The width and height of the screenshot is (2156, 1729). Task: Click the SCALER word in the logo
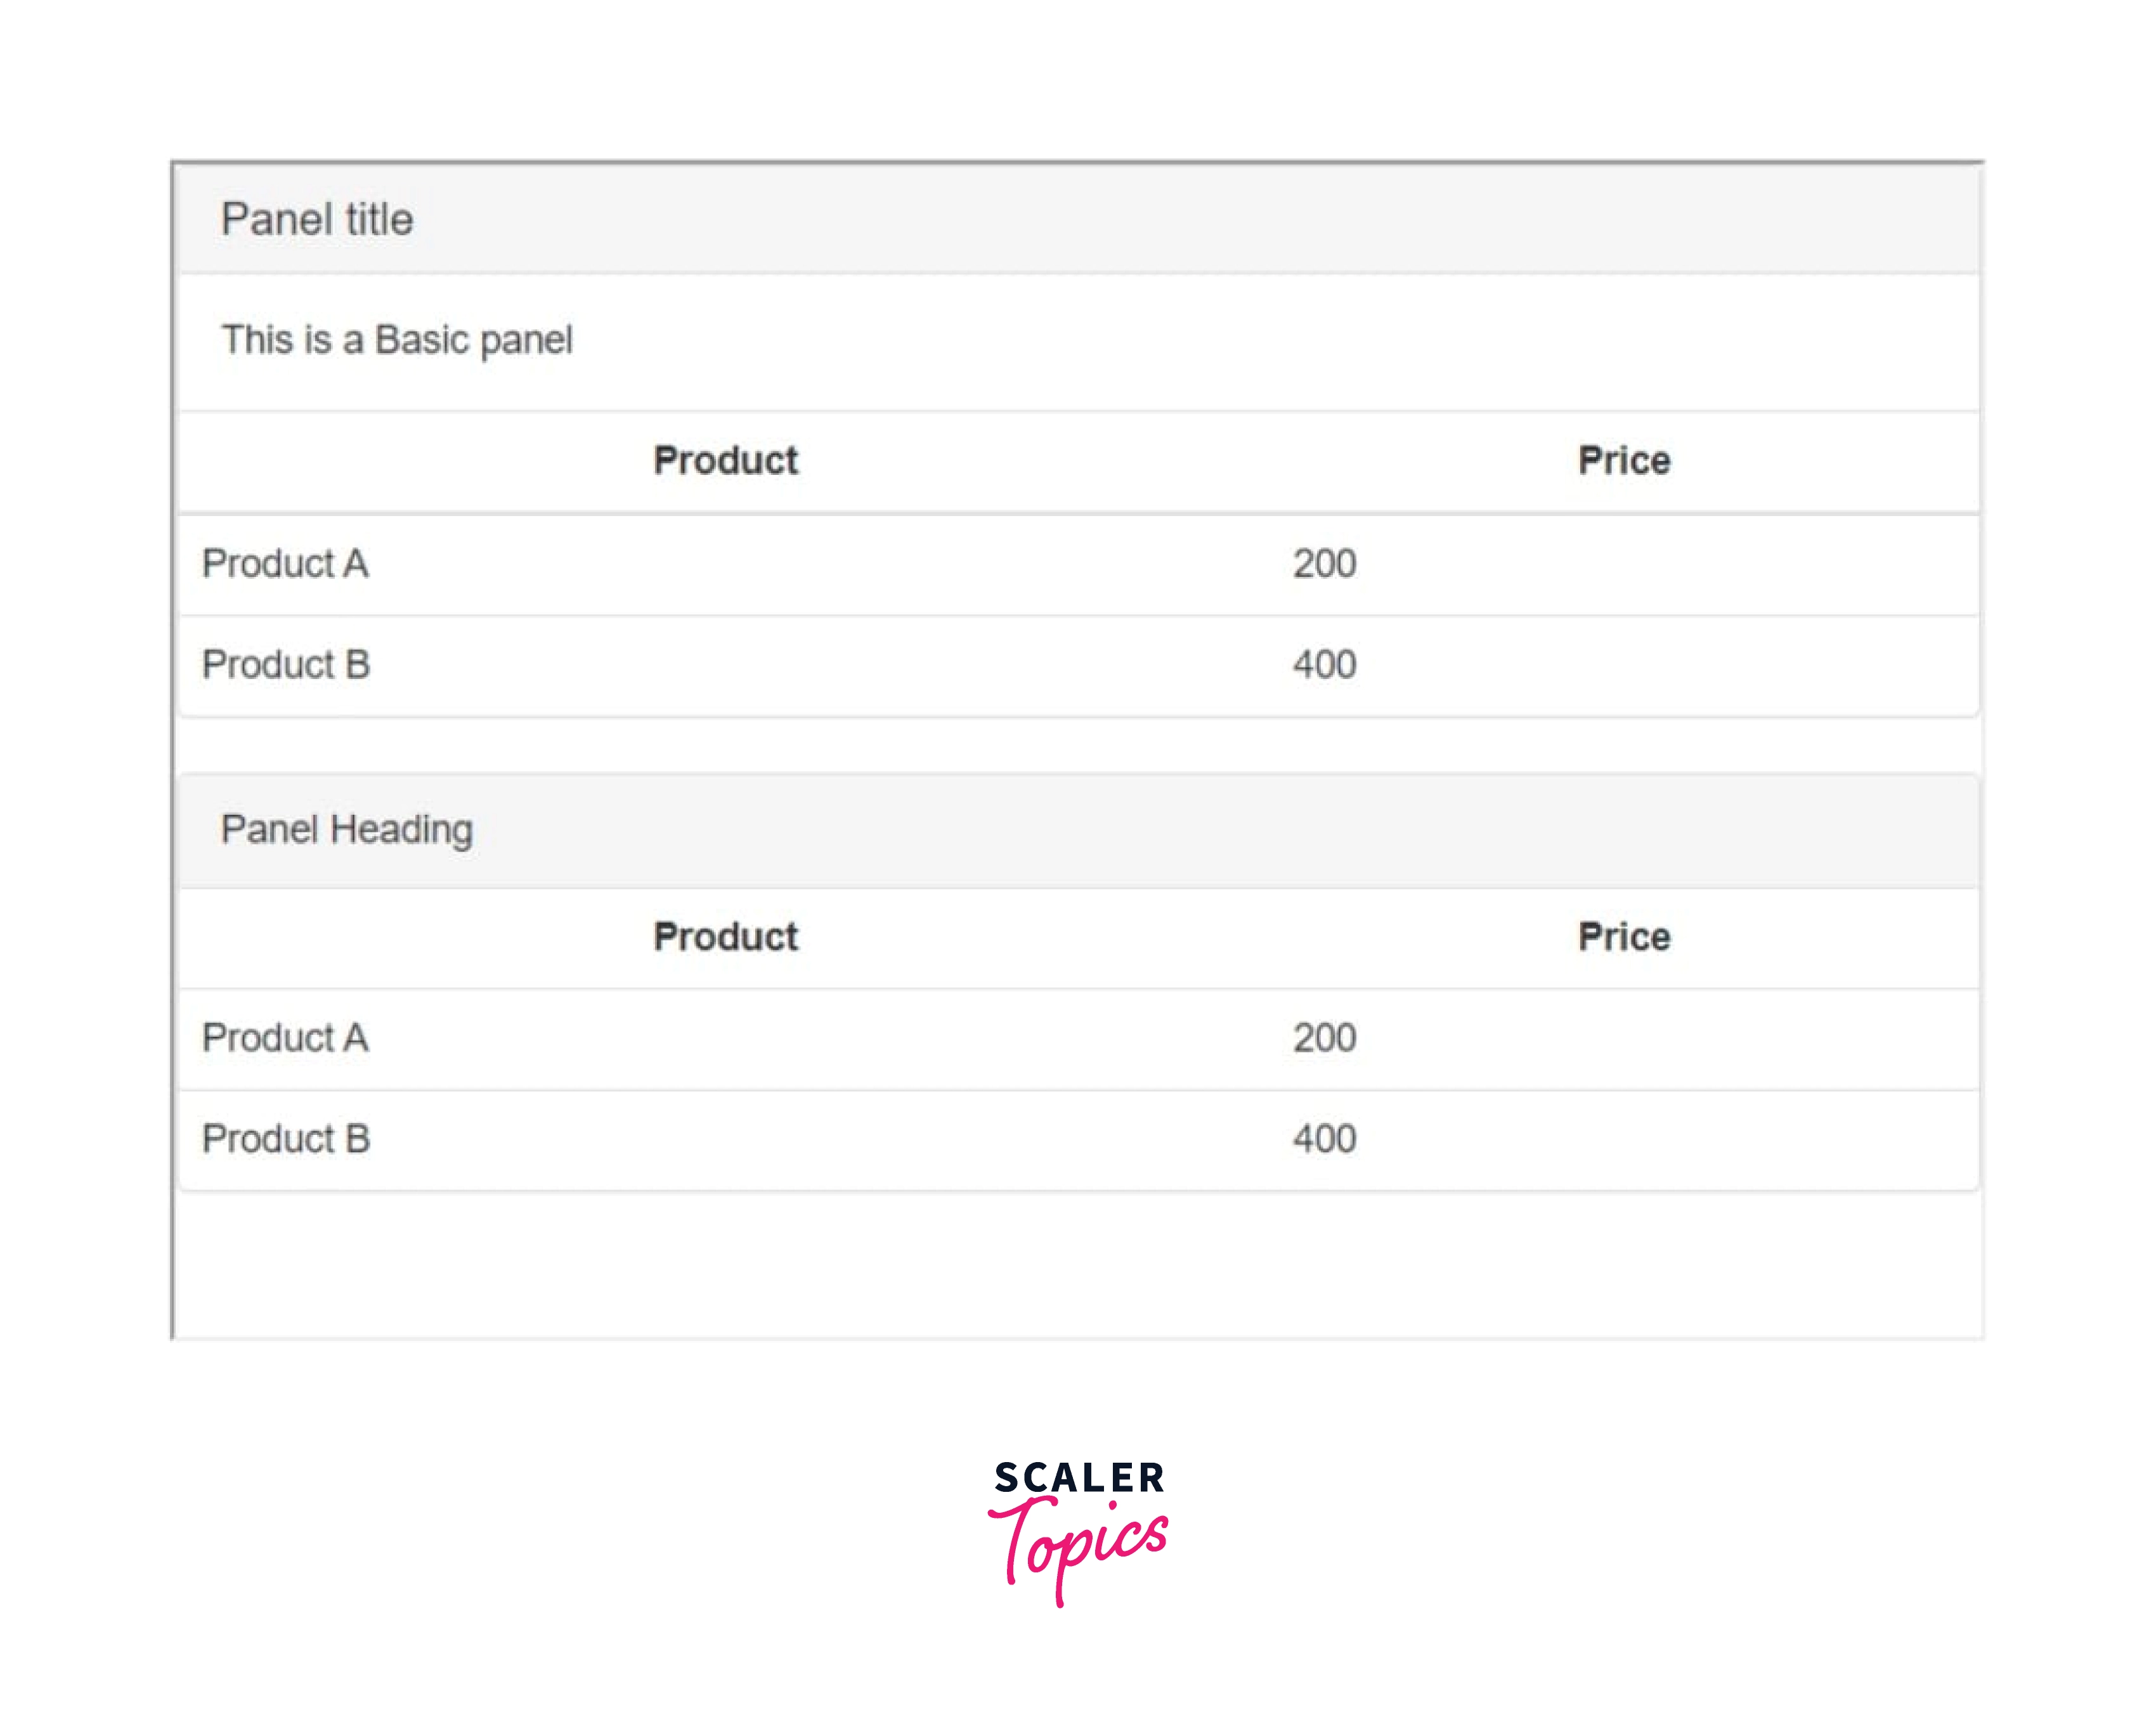tap(1079, 1478)
